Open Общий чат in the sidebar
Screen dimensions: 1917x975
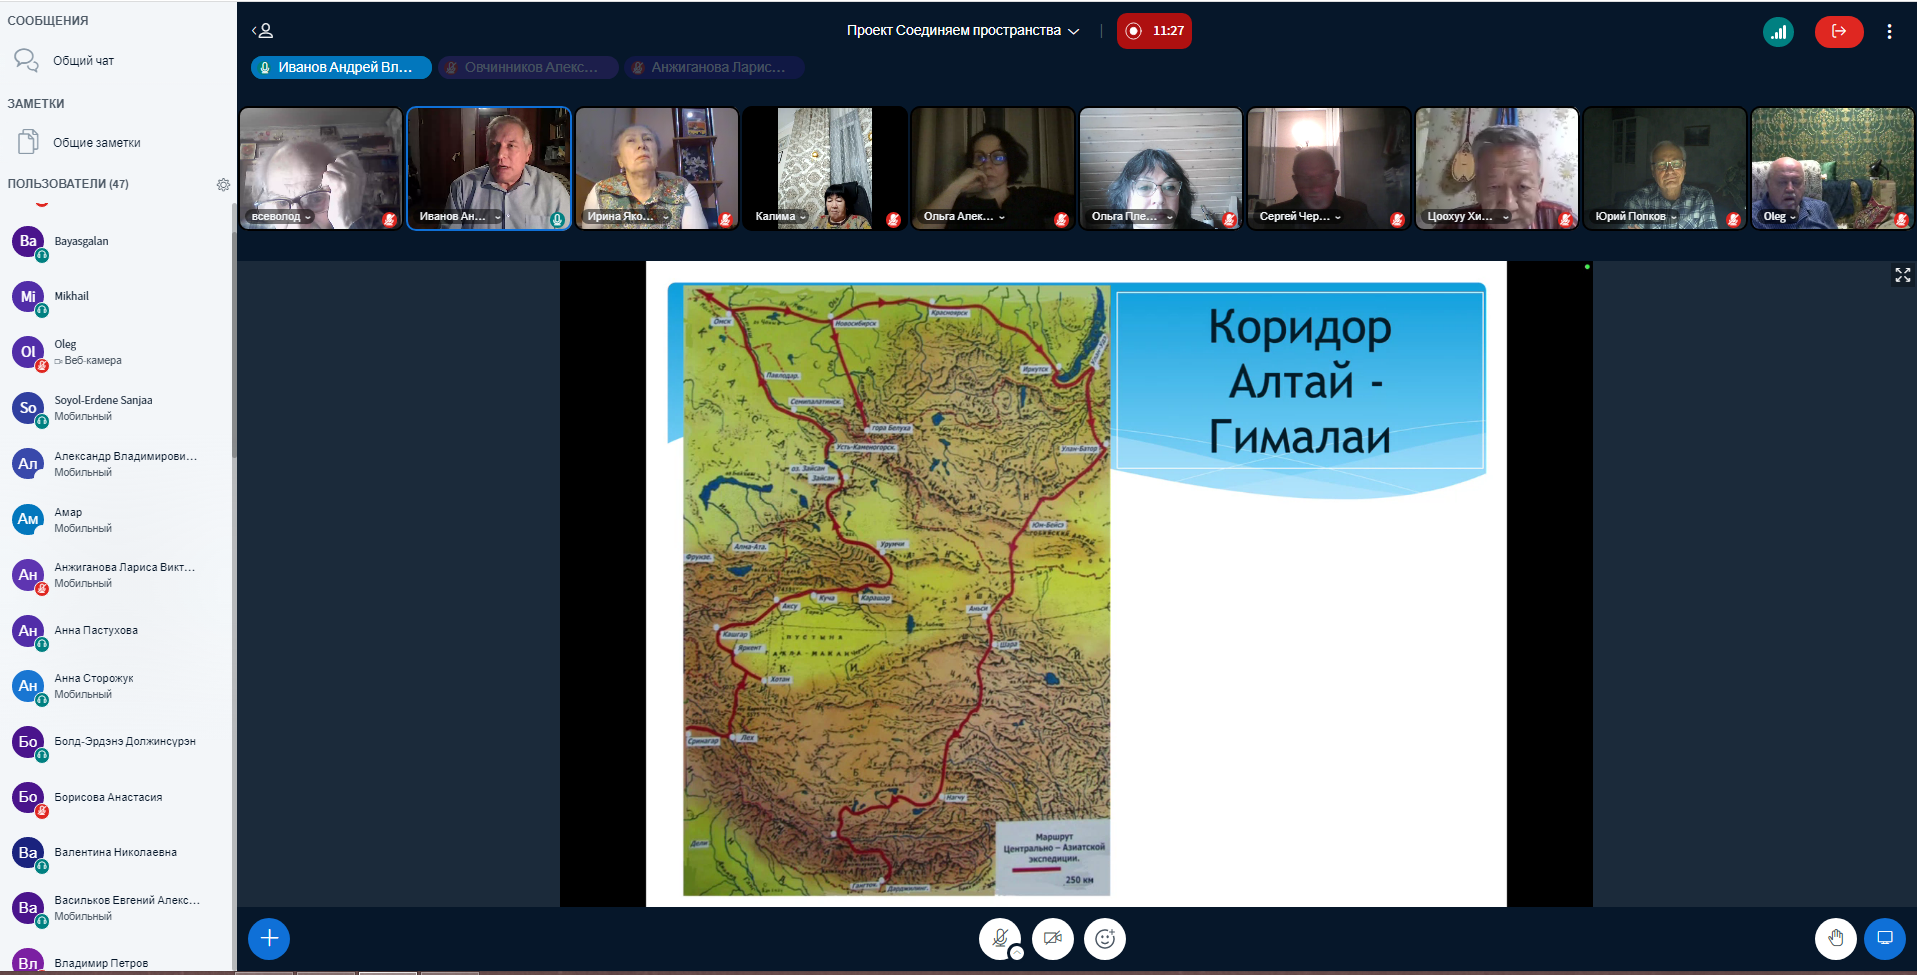[x=83, y=61]
